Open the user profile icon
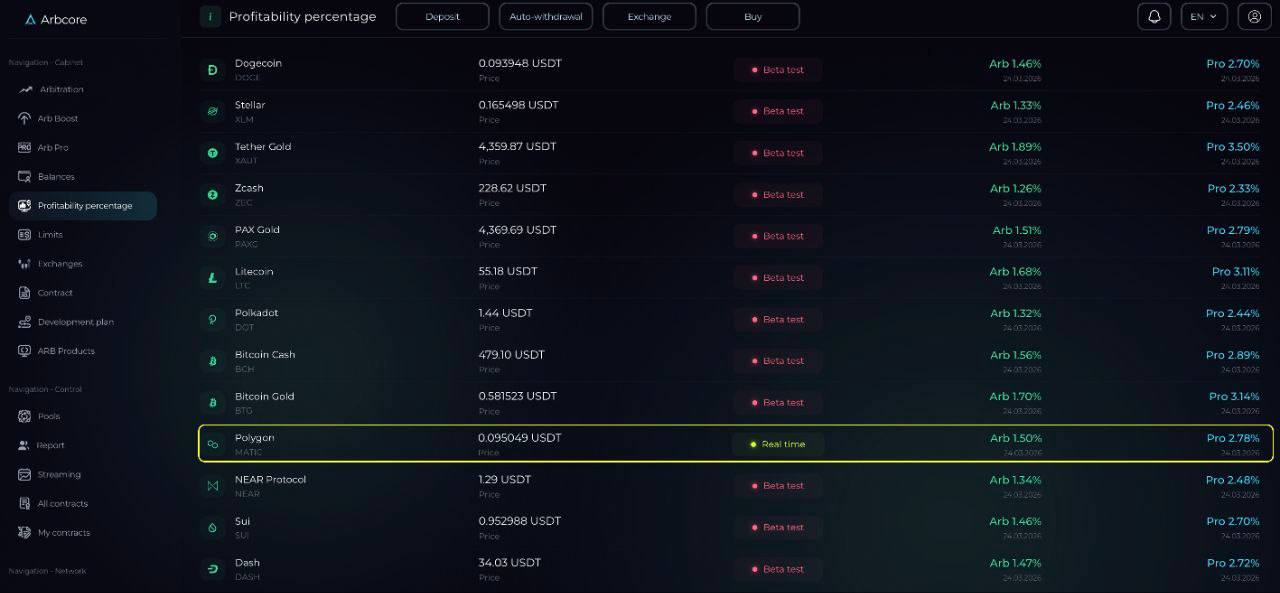Image resolution: width=1280 pixels, height=593 pixels. click(x=1254, y=17)
